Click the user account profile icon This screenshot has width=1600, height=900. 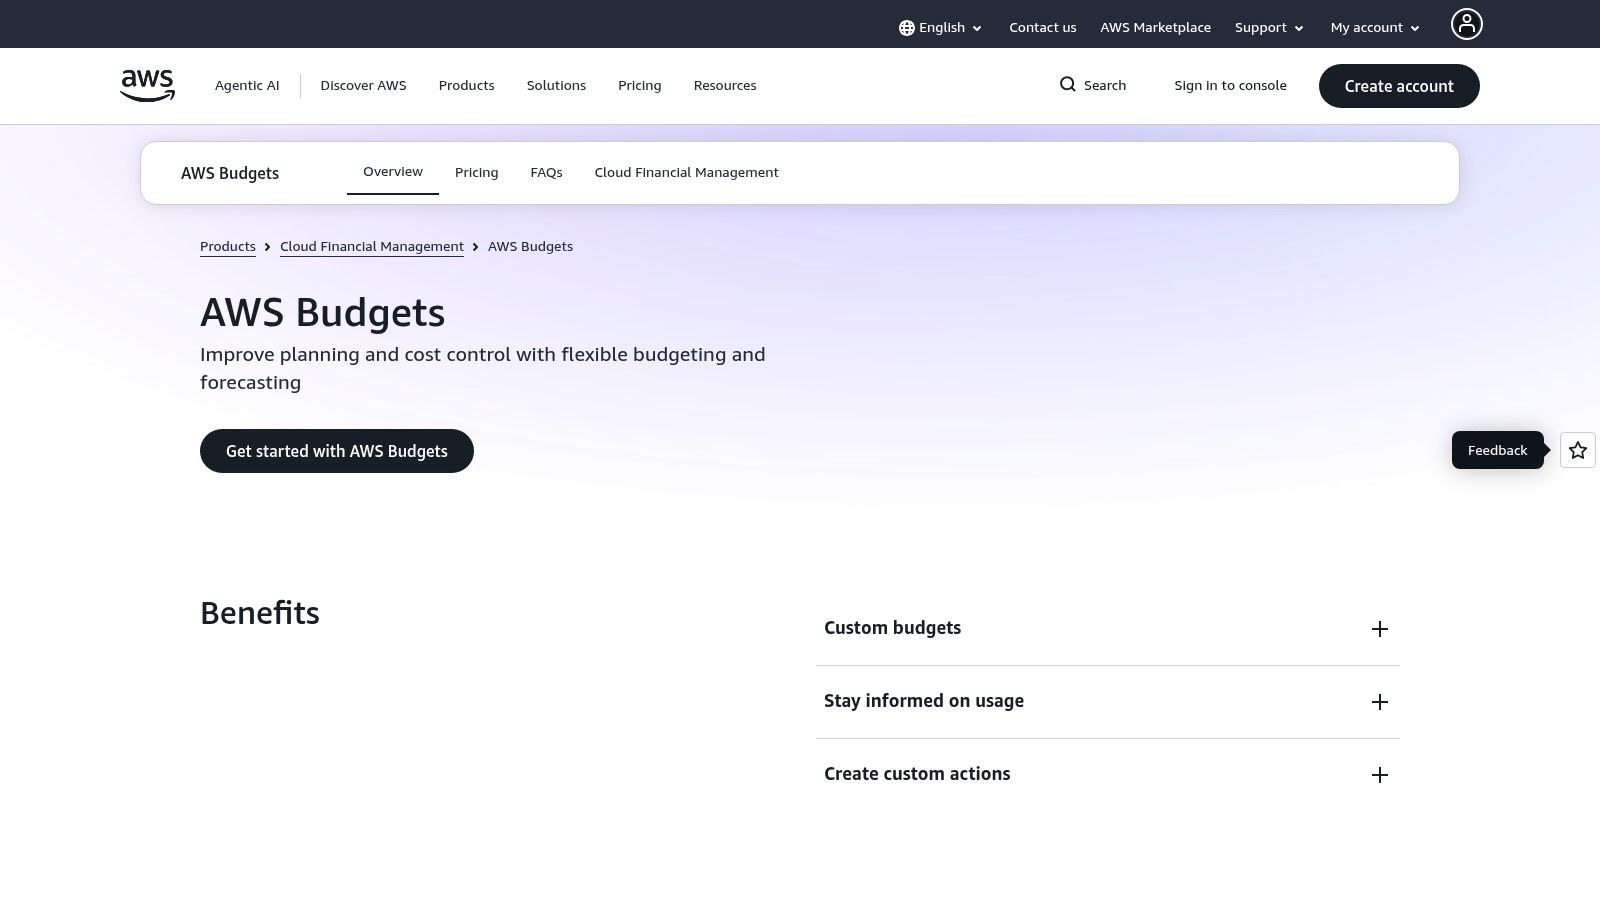[x=1466, y=23]
